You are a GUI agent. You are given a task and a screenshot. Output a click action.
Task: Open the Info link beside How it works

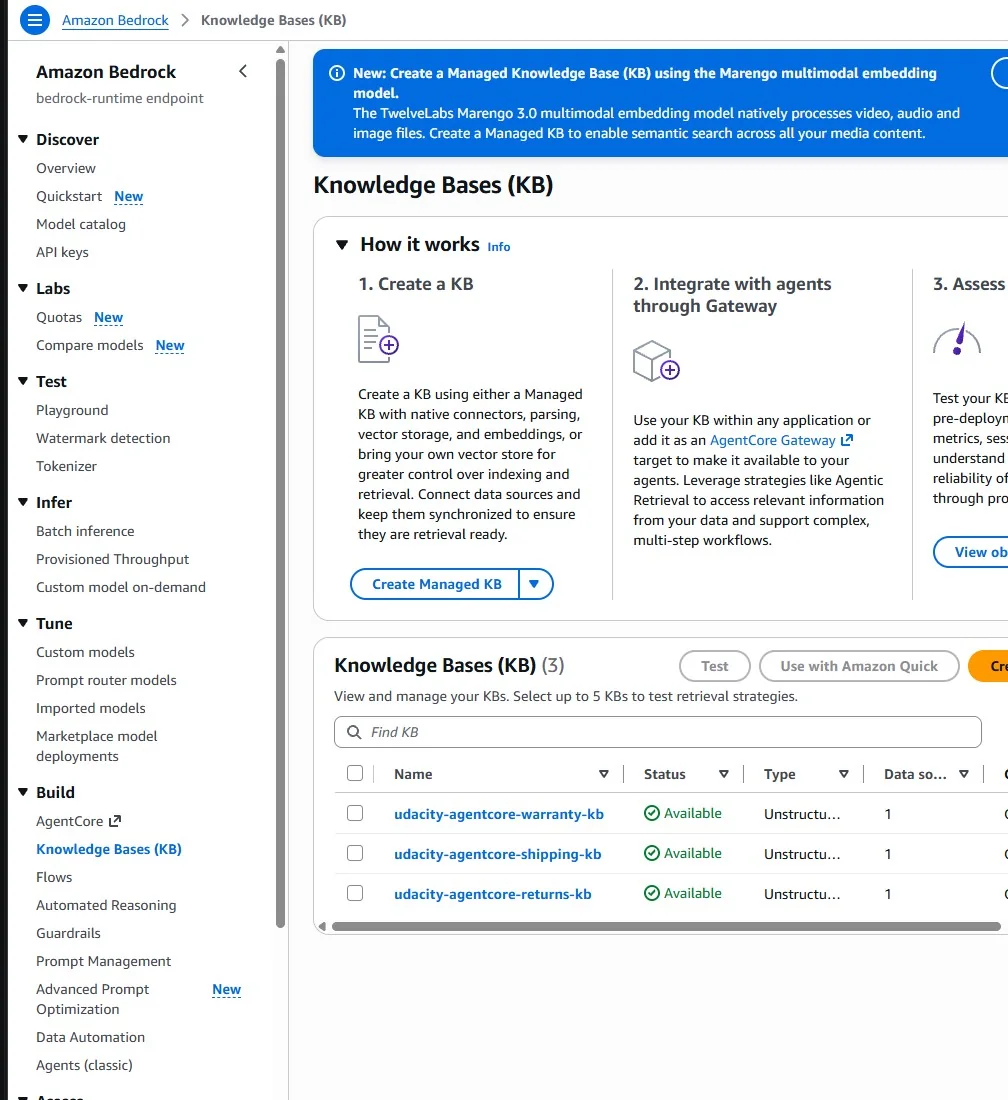[x=499, y=247]
